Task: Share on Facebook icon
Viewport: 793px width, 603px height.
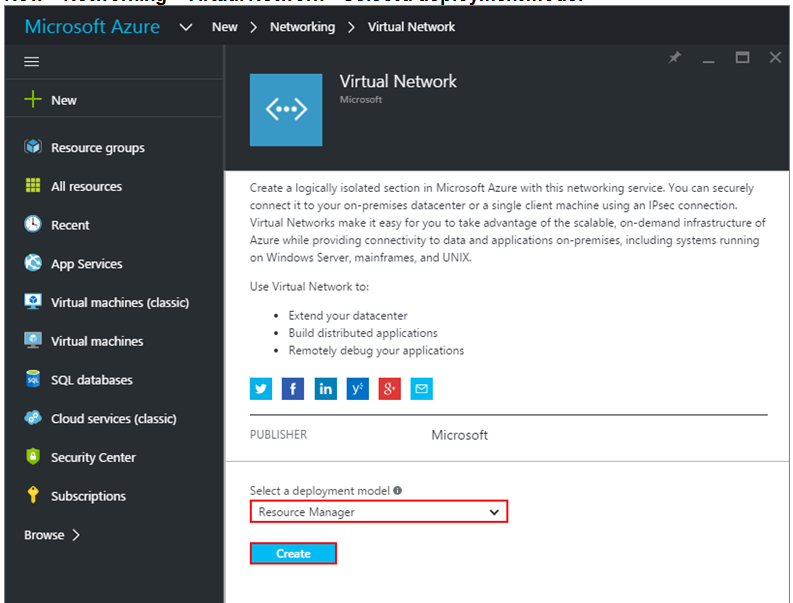Action: [293, 389]
